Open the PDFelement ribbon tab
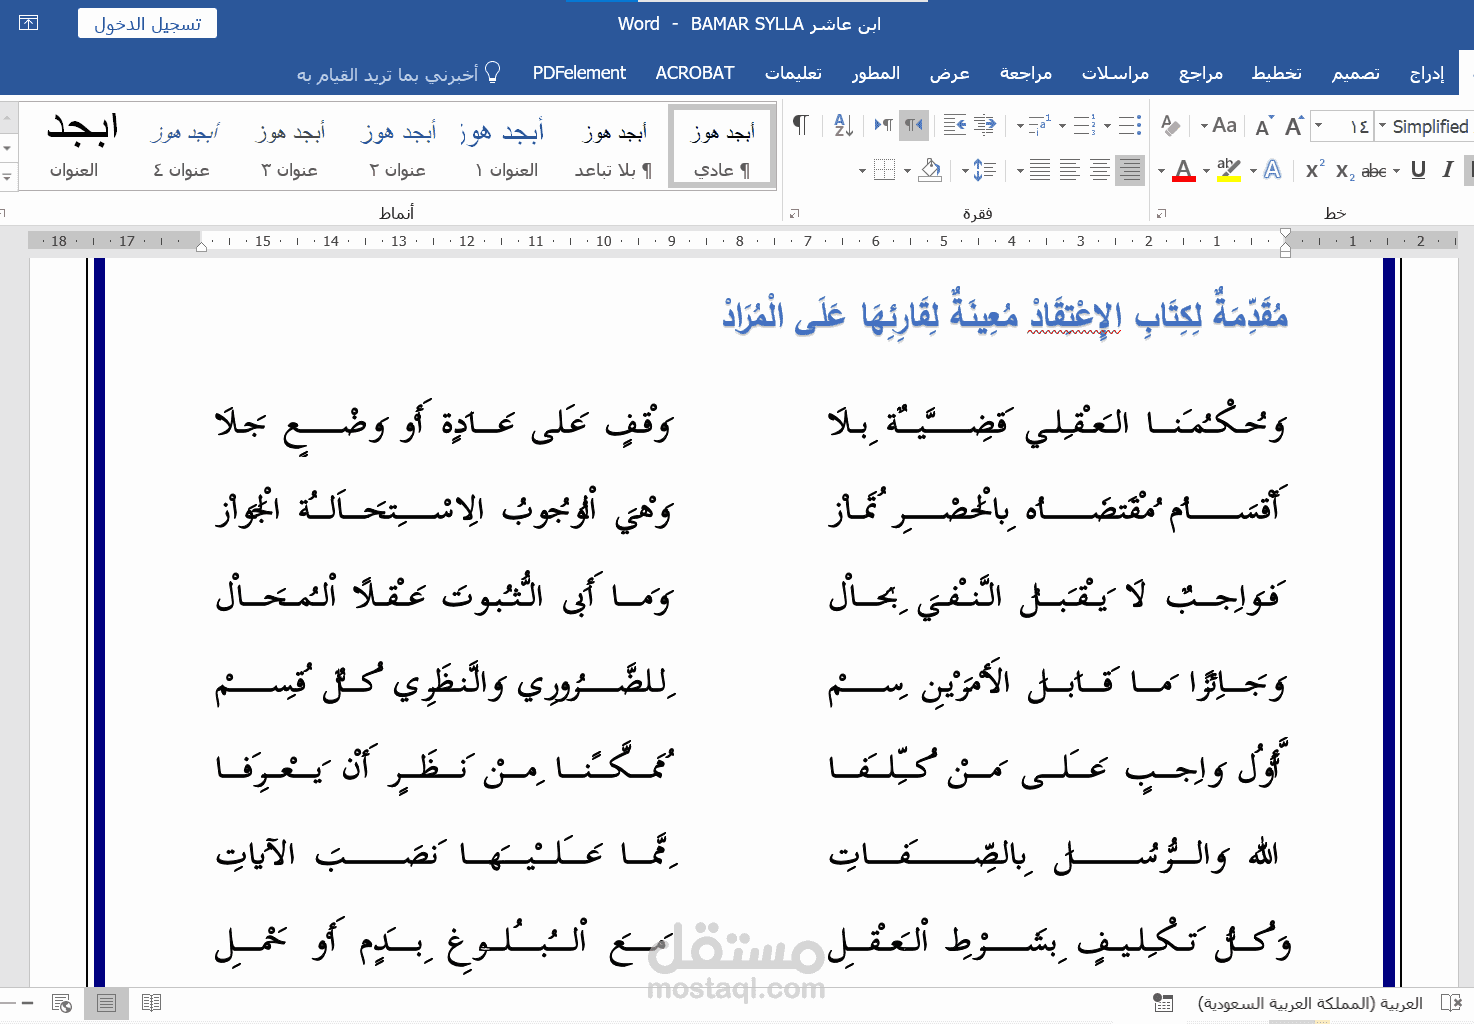Image resolution: width=1474 pixels, height=1024 pixels. pyautogui.click(x=579, y=73)
